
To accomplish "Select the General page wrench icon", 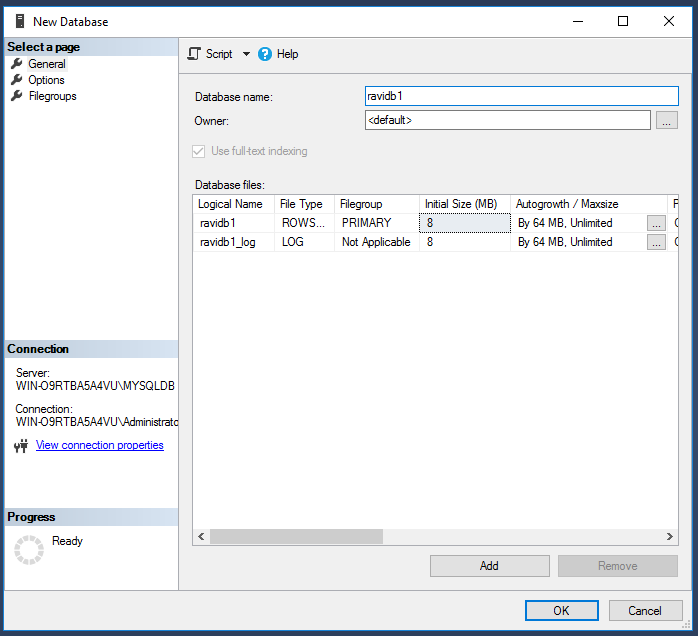I will 17,64.
